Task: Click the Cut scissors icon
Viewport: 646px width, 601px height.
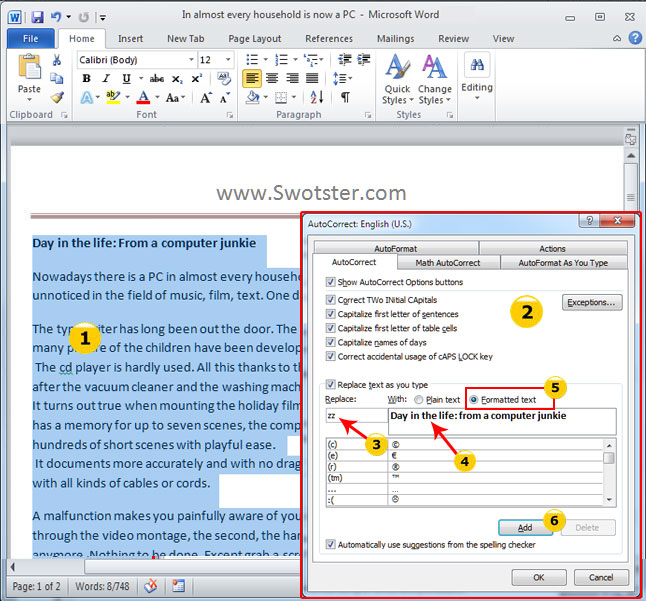Action: click(57, 61)
